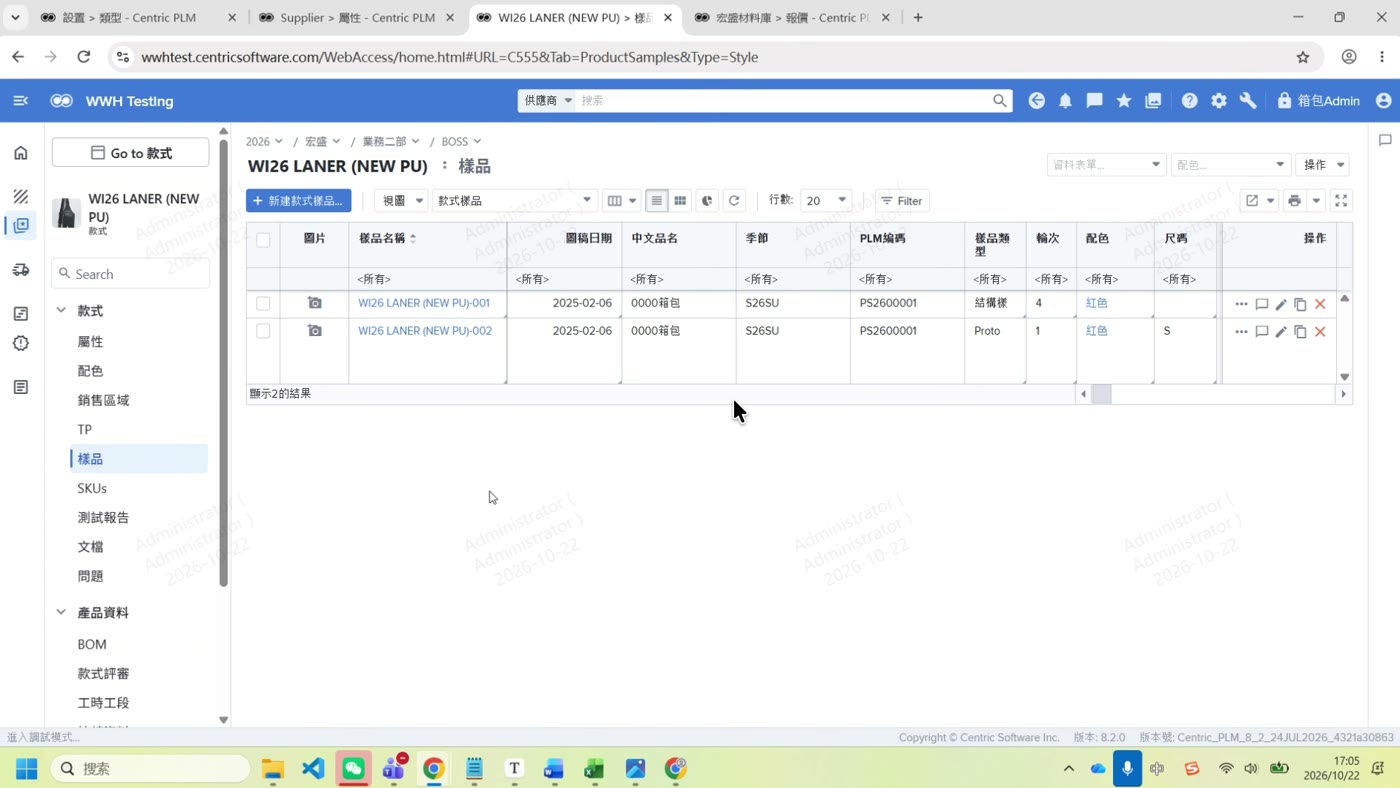The width and height of the screenshot is (1400, 788).
Task: Expand the table to full screen
Action: [x=1341, y=201]
